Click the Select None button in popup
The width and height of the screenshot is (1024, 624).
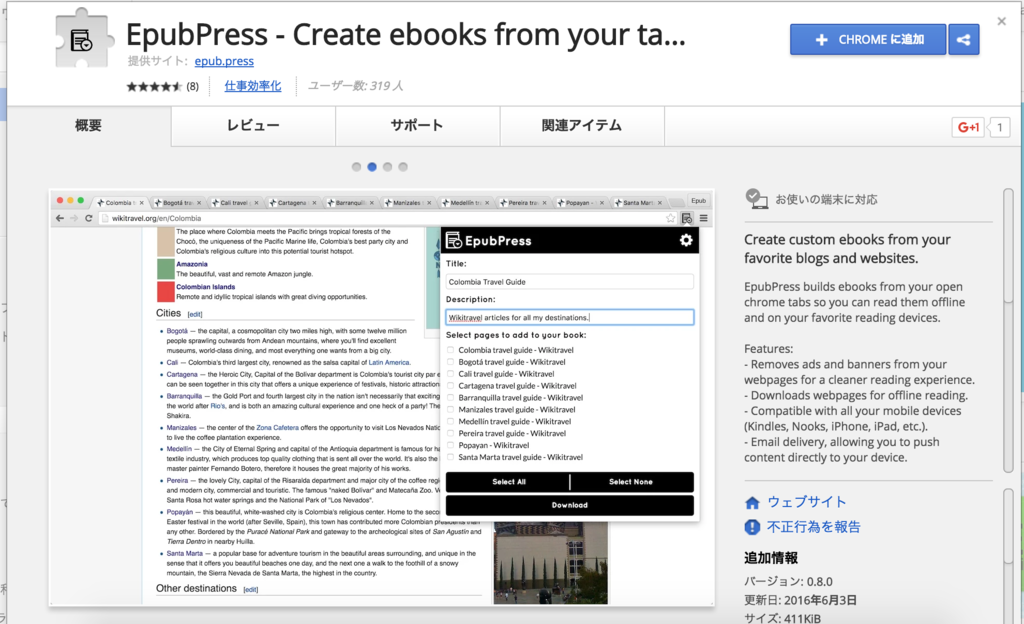(632, 482)
